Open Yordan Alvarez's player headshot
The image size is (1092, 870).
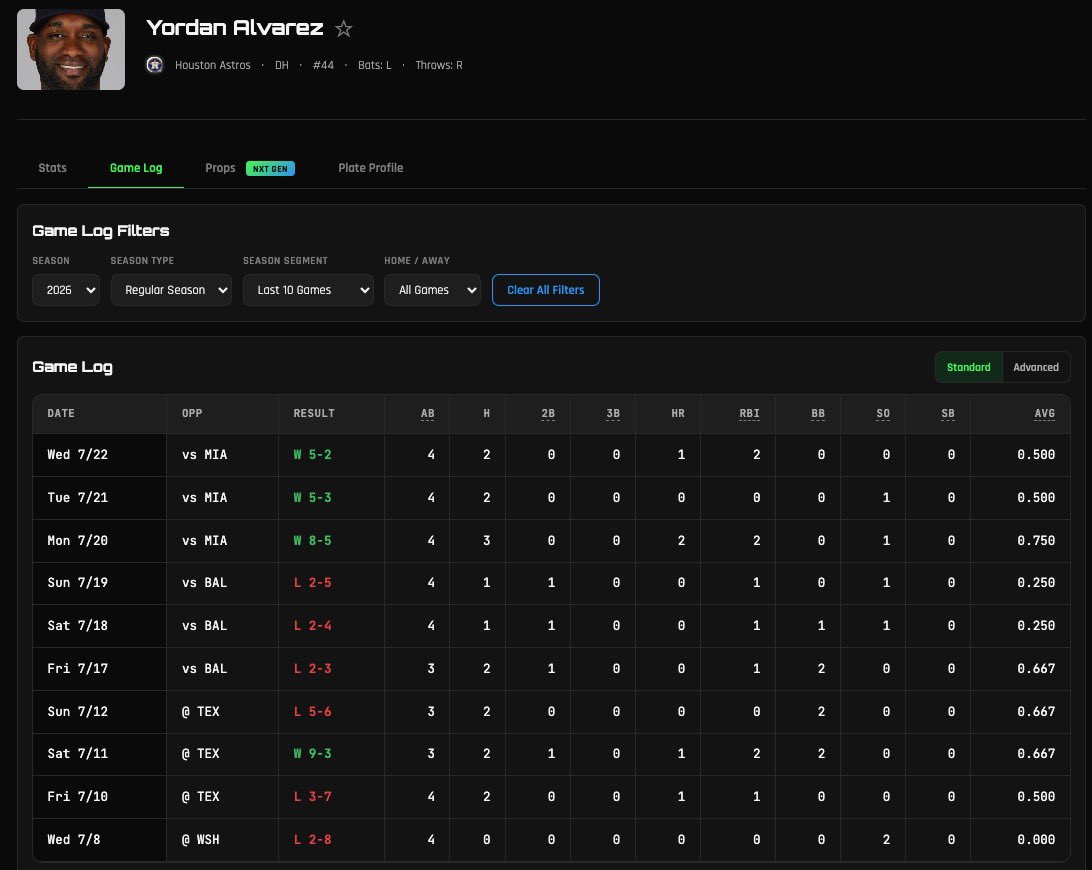click(71, 49)
